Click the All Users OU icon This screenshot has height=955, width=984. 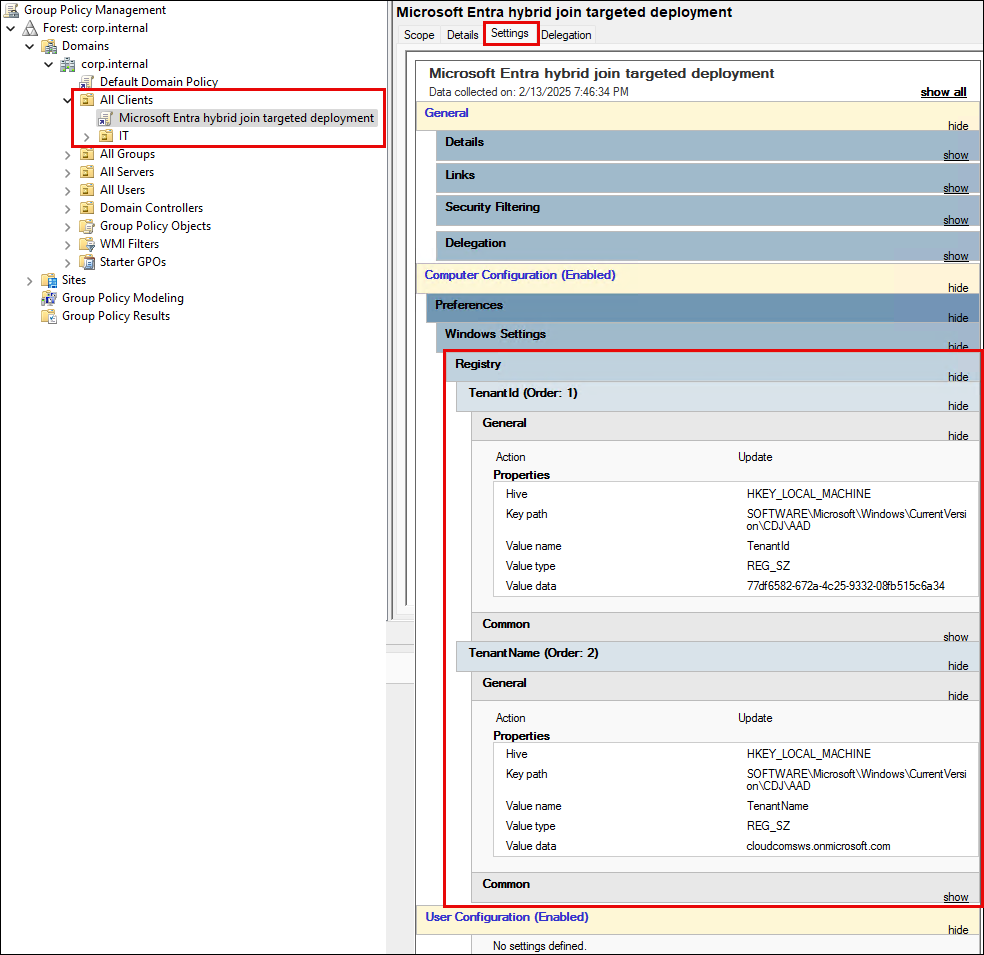pyautogui.click(x=87, y=190)
